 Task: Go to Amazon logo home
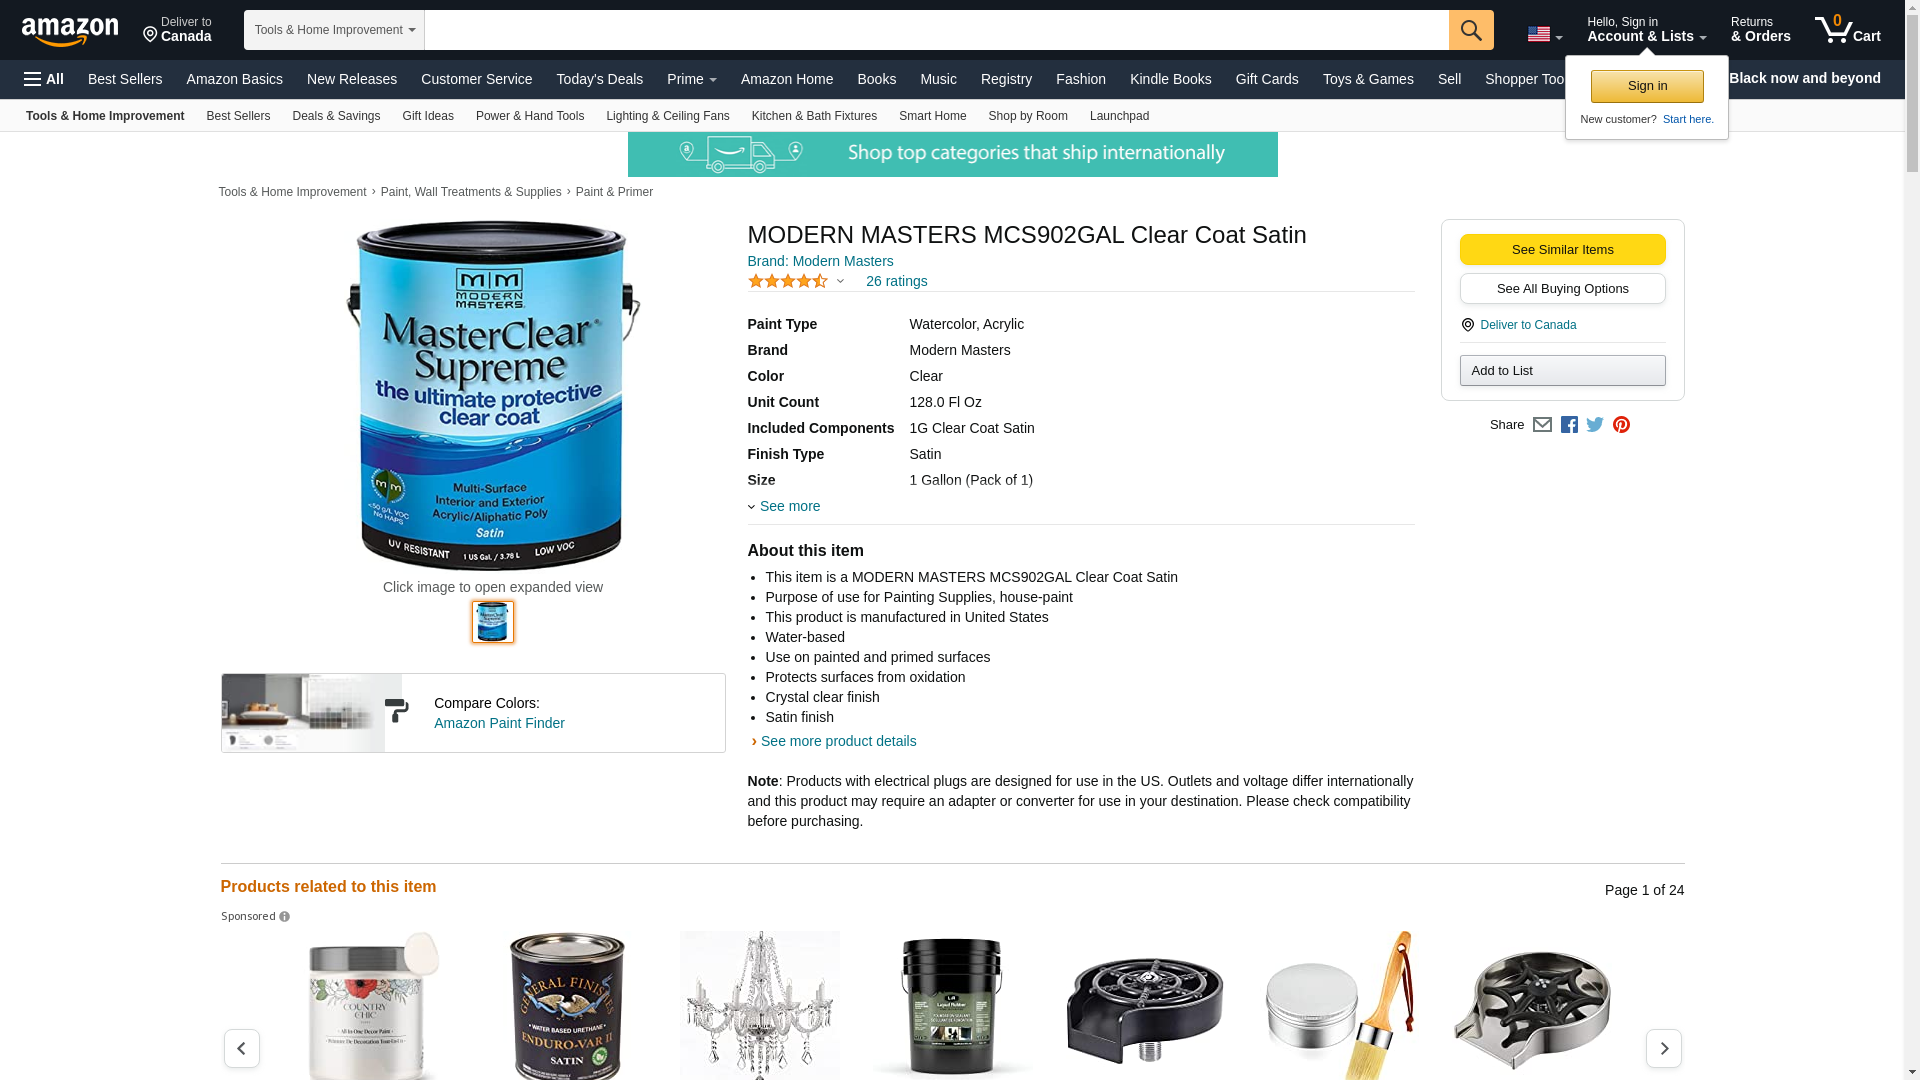[70, 31]
